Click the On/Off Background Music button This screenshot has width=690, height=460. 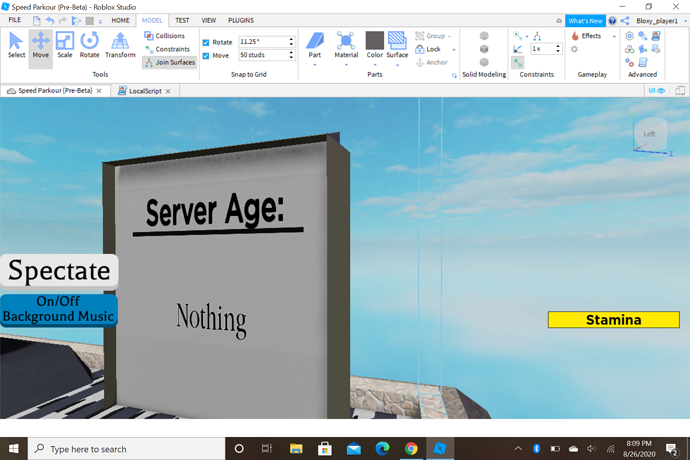[59, 309]
